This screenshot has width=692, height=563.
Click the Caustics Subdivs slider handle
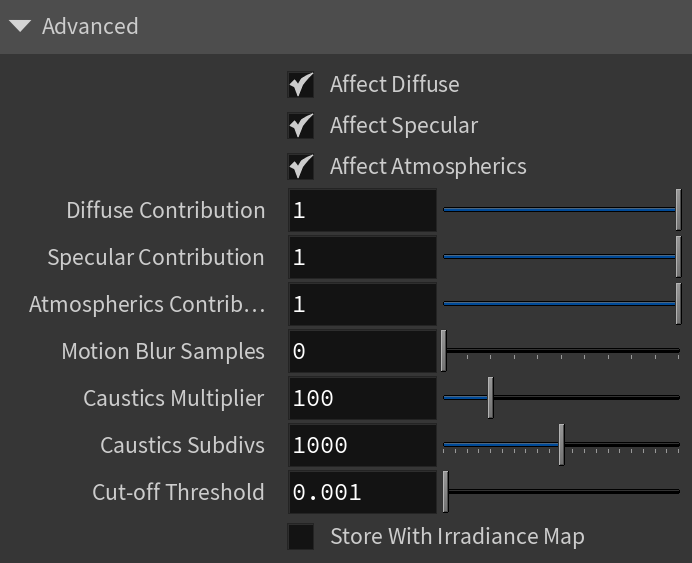(x=561, y=445)
